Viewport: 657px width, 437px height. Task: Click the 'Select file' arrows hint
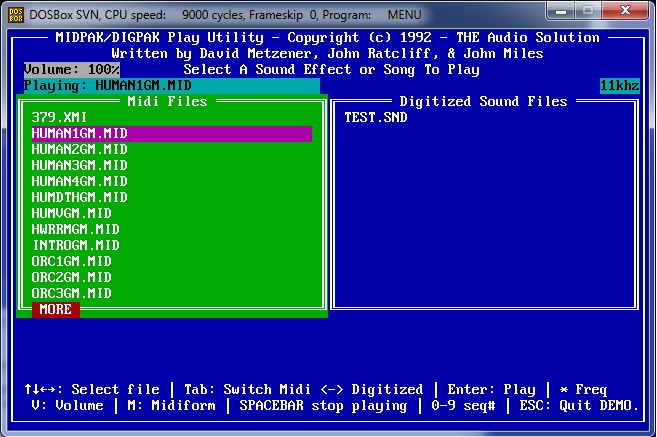tap(92, 390)
